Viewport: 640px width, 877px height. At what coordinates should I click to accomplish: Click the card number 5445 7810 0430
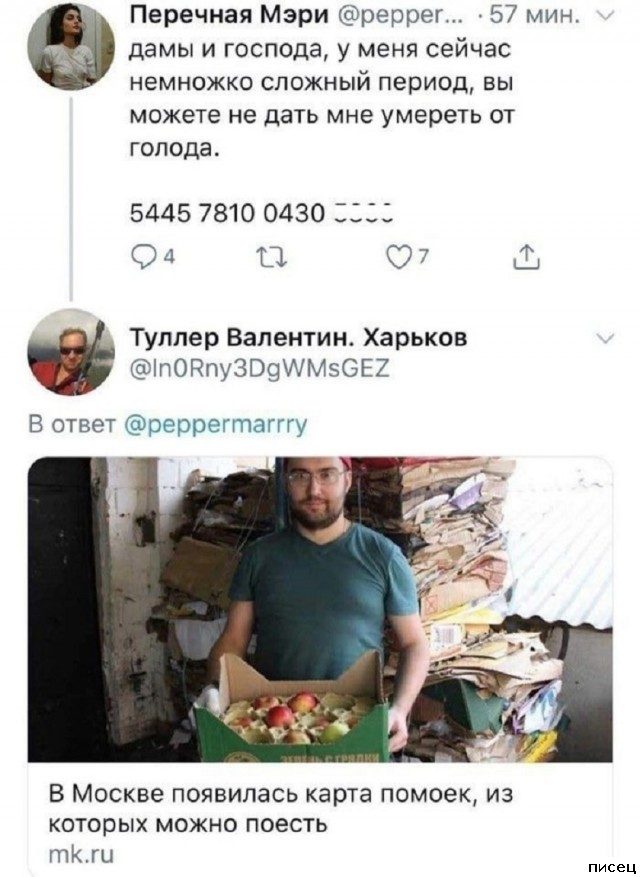pyautogui.click(x=227, y=214)
